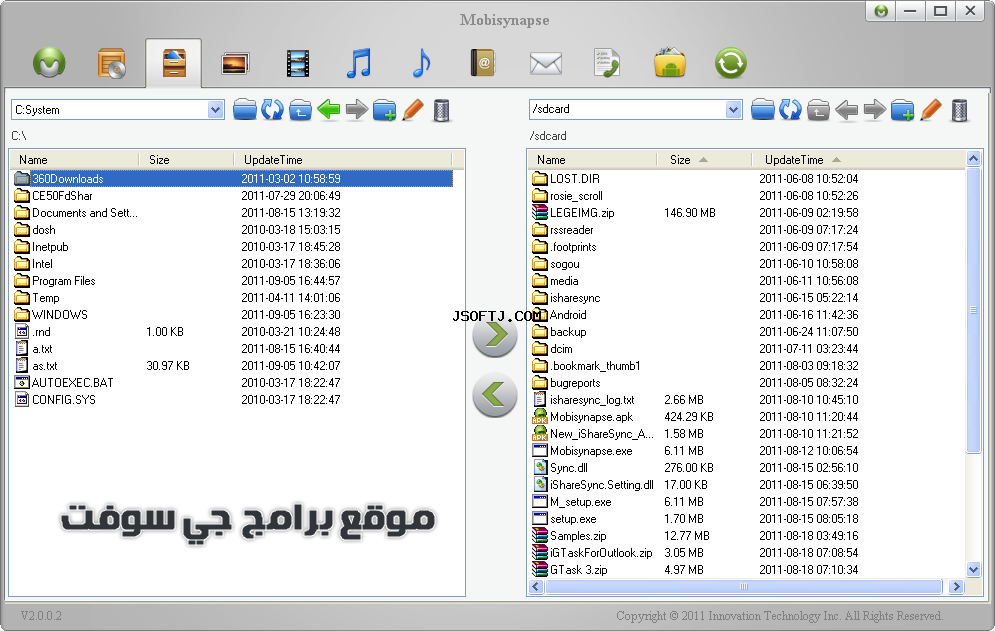Refresh the left pane file list
Image resolution: width=995 pixels, height=631 pixels.
coord(272,110)
